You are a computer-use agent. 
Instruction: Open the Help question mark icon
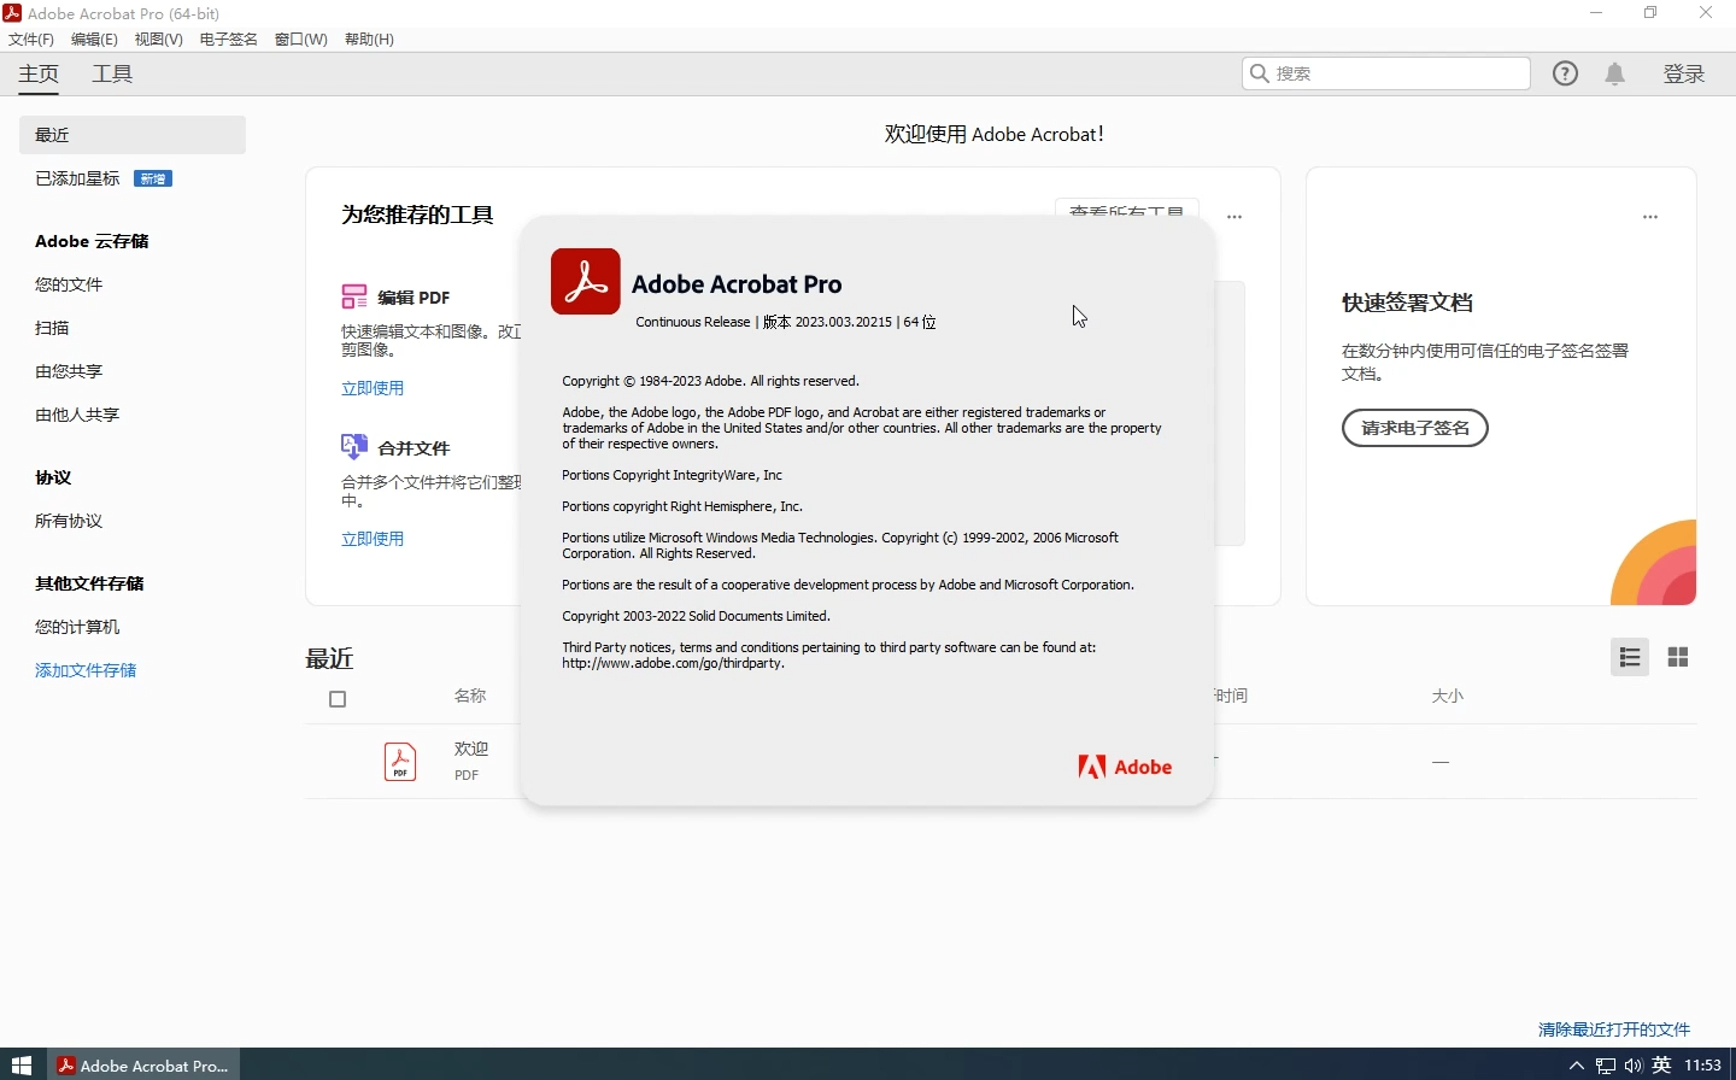1565,73
